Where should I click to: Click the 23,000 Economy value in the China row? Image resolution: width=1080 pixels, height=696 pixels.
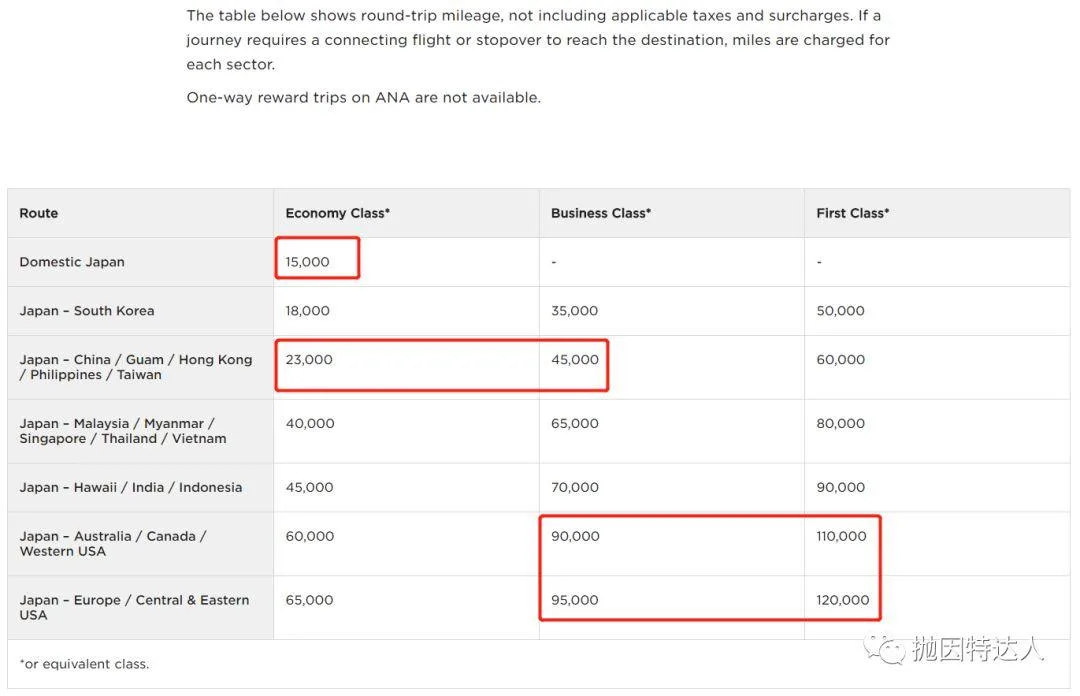tap(309, 360)
